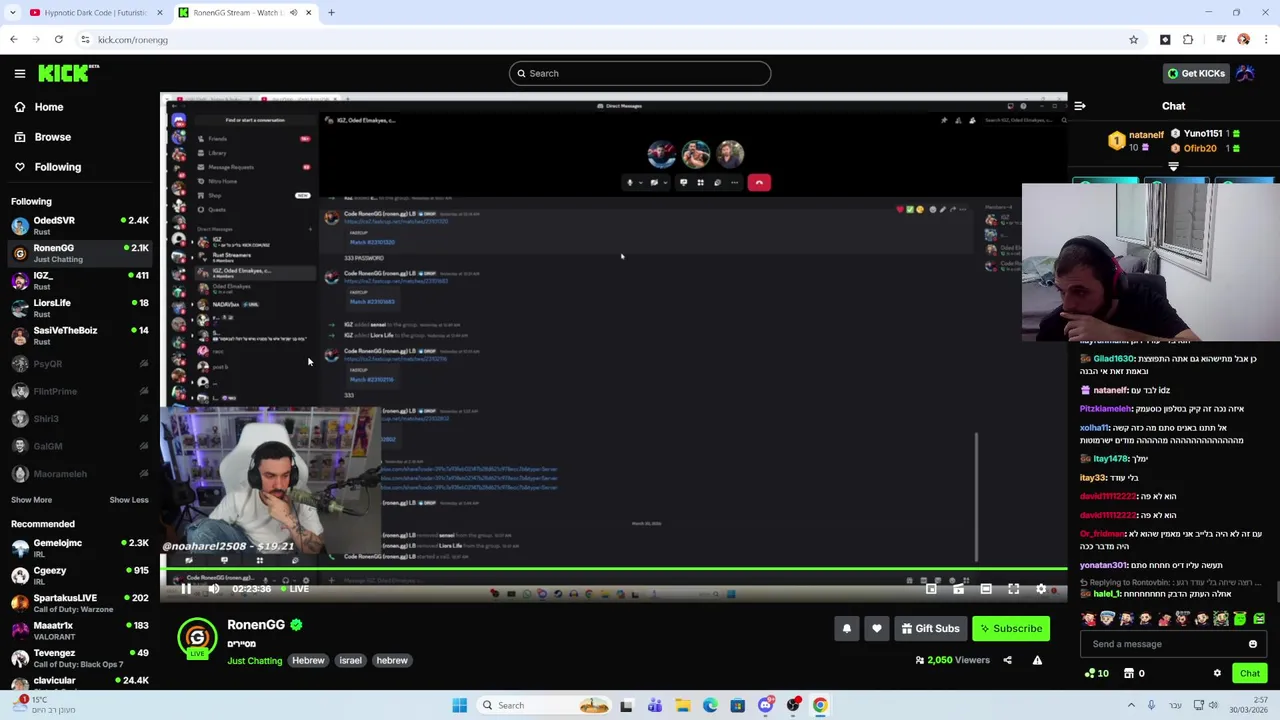Open the Chrome three-dot menu

[1266, 40]
